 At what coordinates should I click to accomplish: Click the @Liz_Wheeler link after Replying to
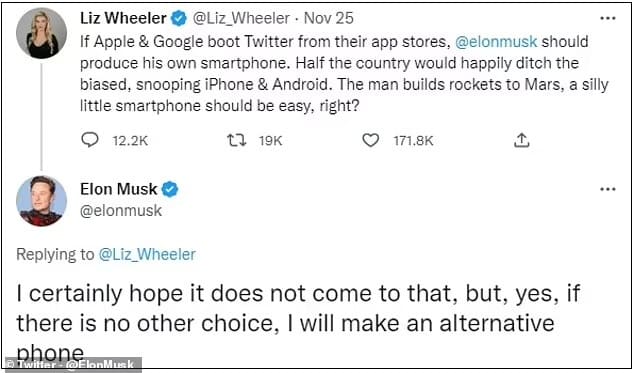coord(147,254)
